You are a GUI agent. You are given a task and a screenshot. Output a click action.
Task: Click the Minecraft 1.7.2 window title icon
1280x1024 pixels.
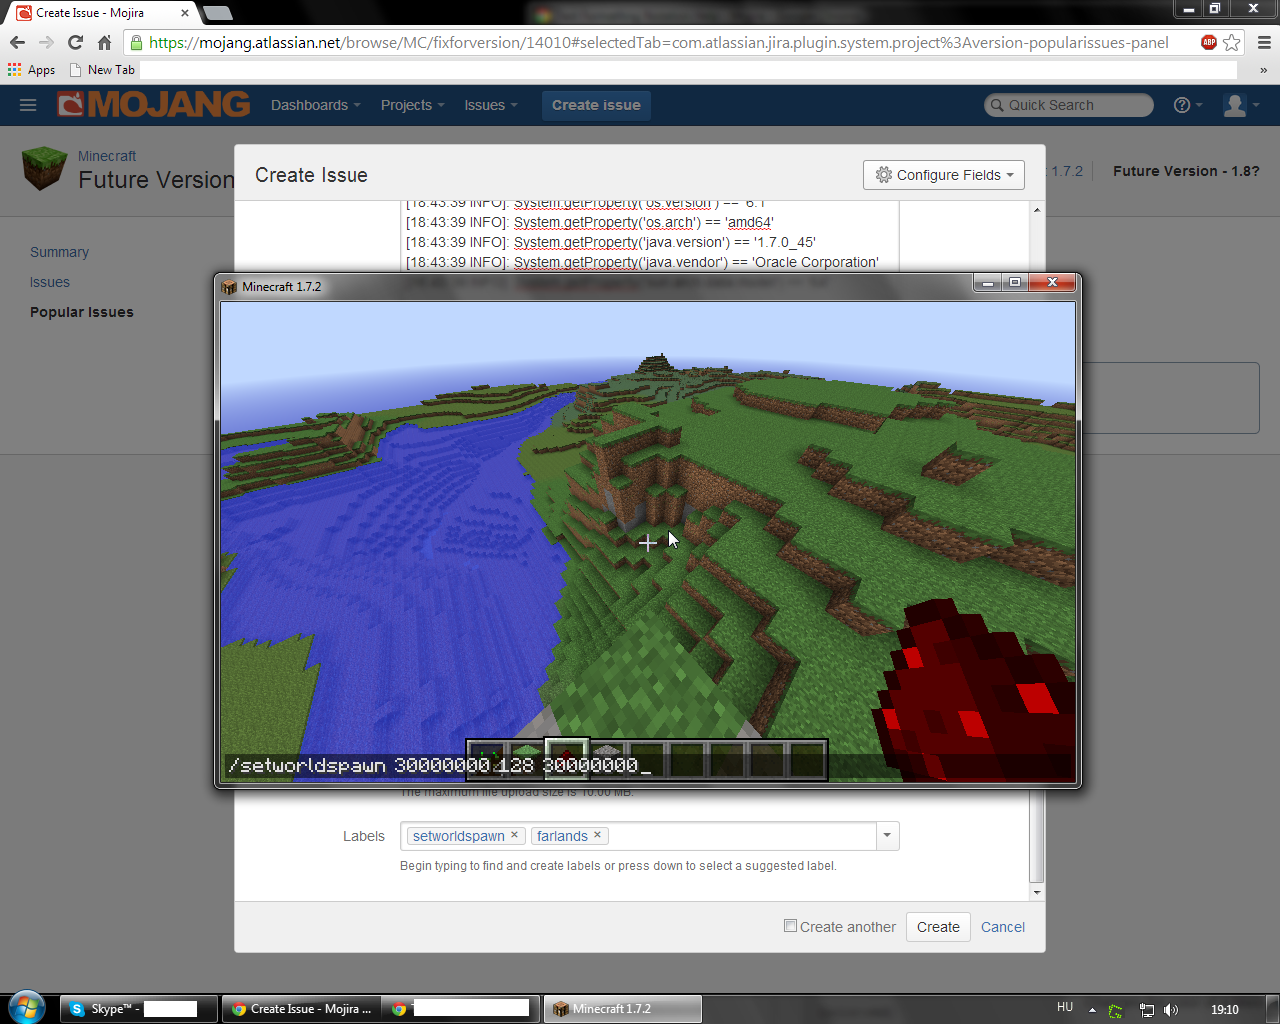[229, 287]
